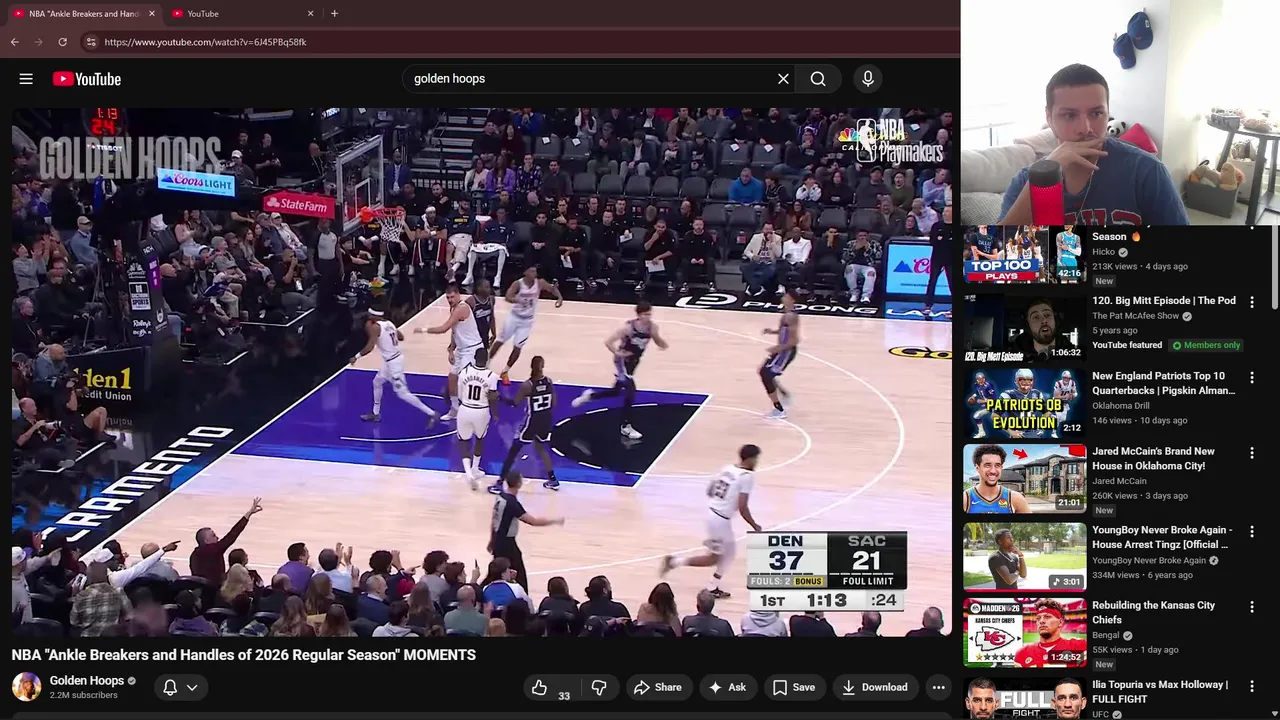Open the YouTube hamburger guide menu

[26, 79]
